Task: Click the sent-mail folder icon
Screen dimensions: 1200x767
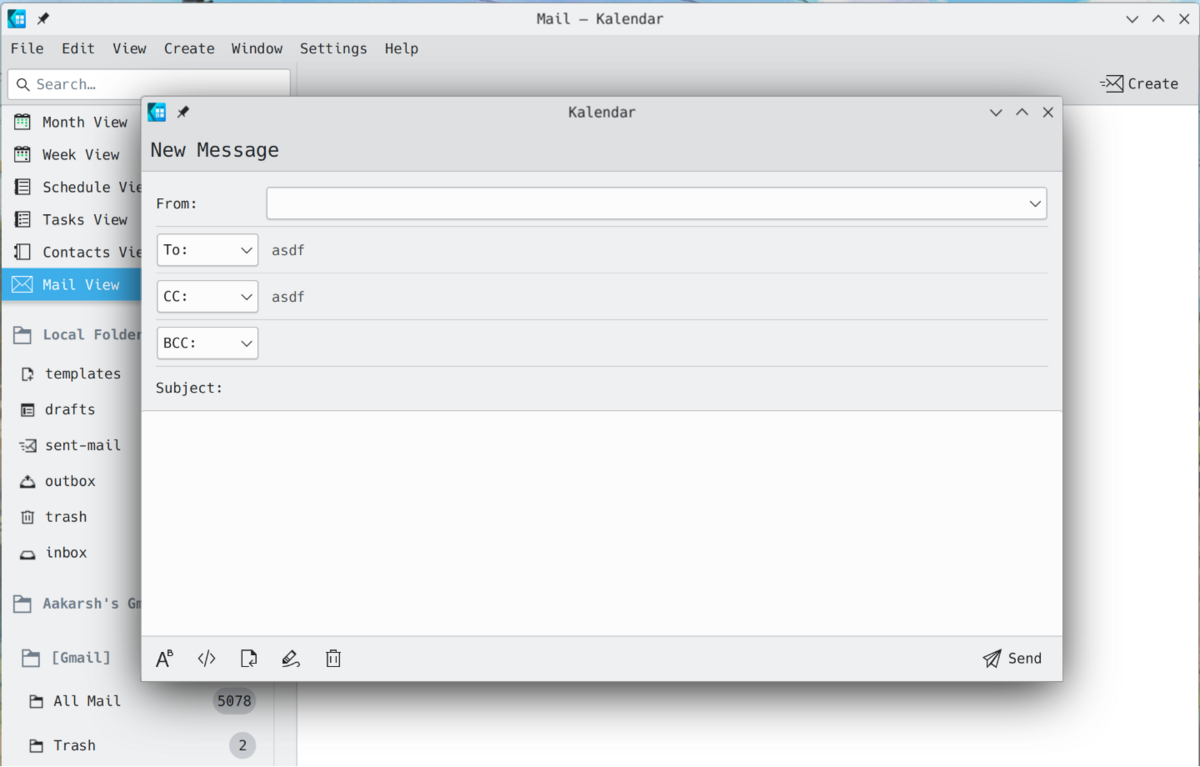Action: coord(28,445)
